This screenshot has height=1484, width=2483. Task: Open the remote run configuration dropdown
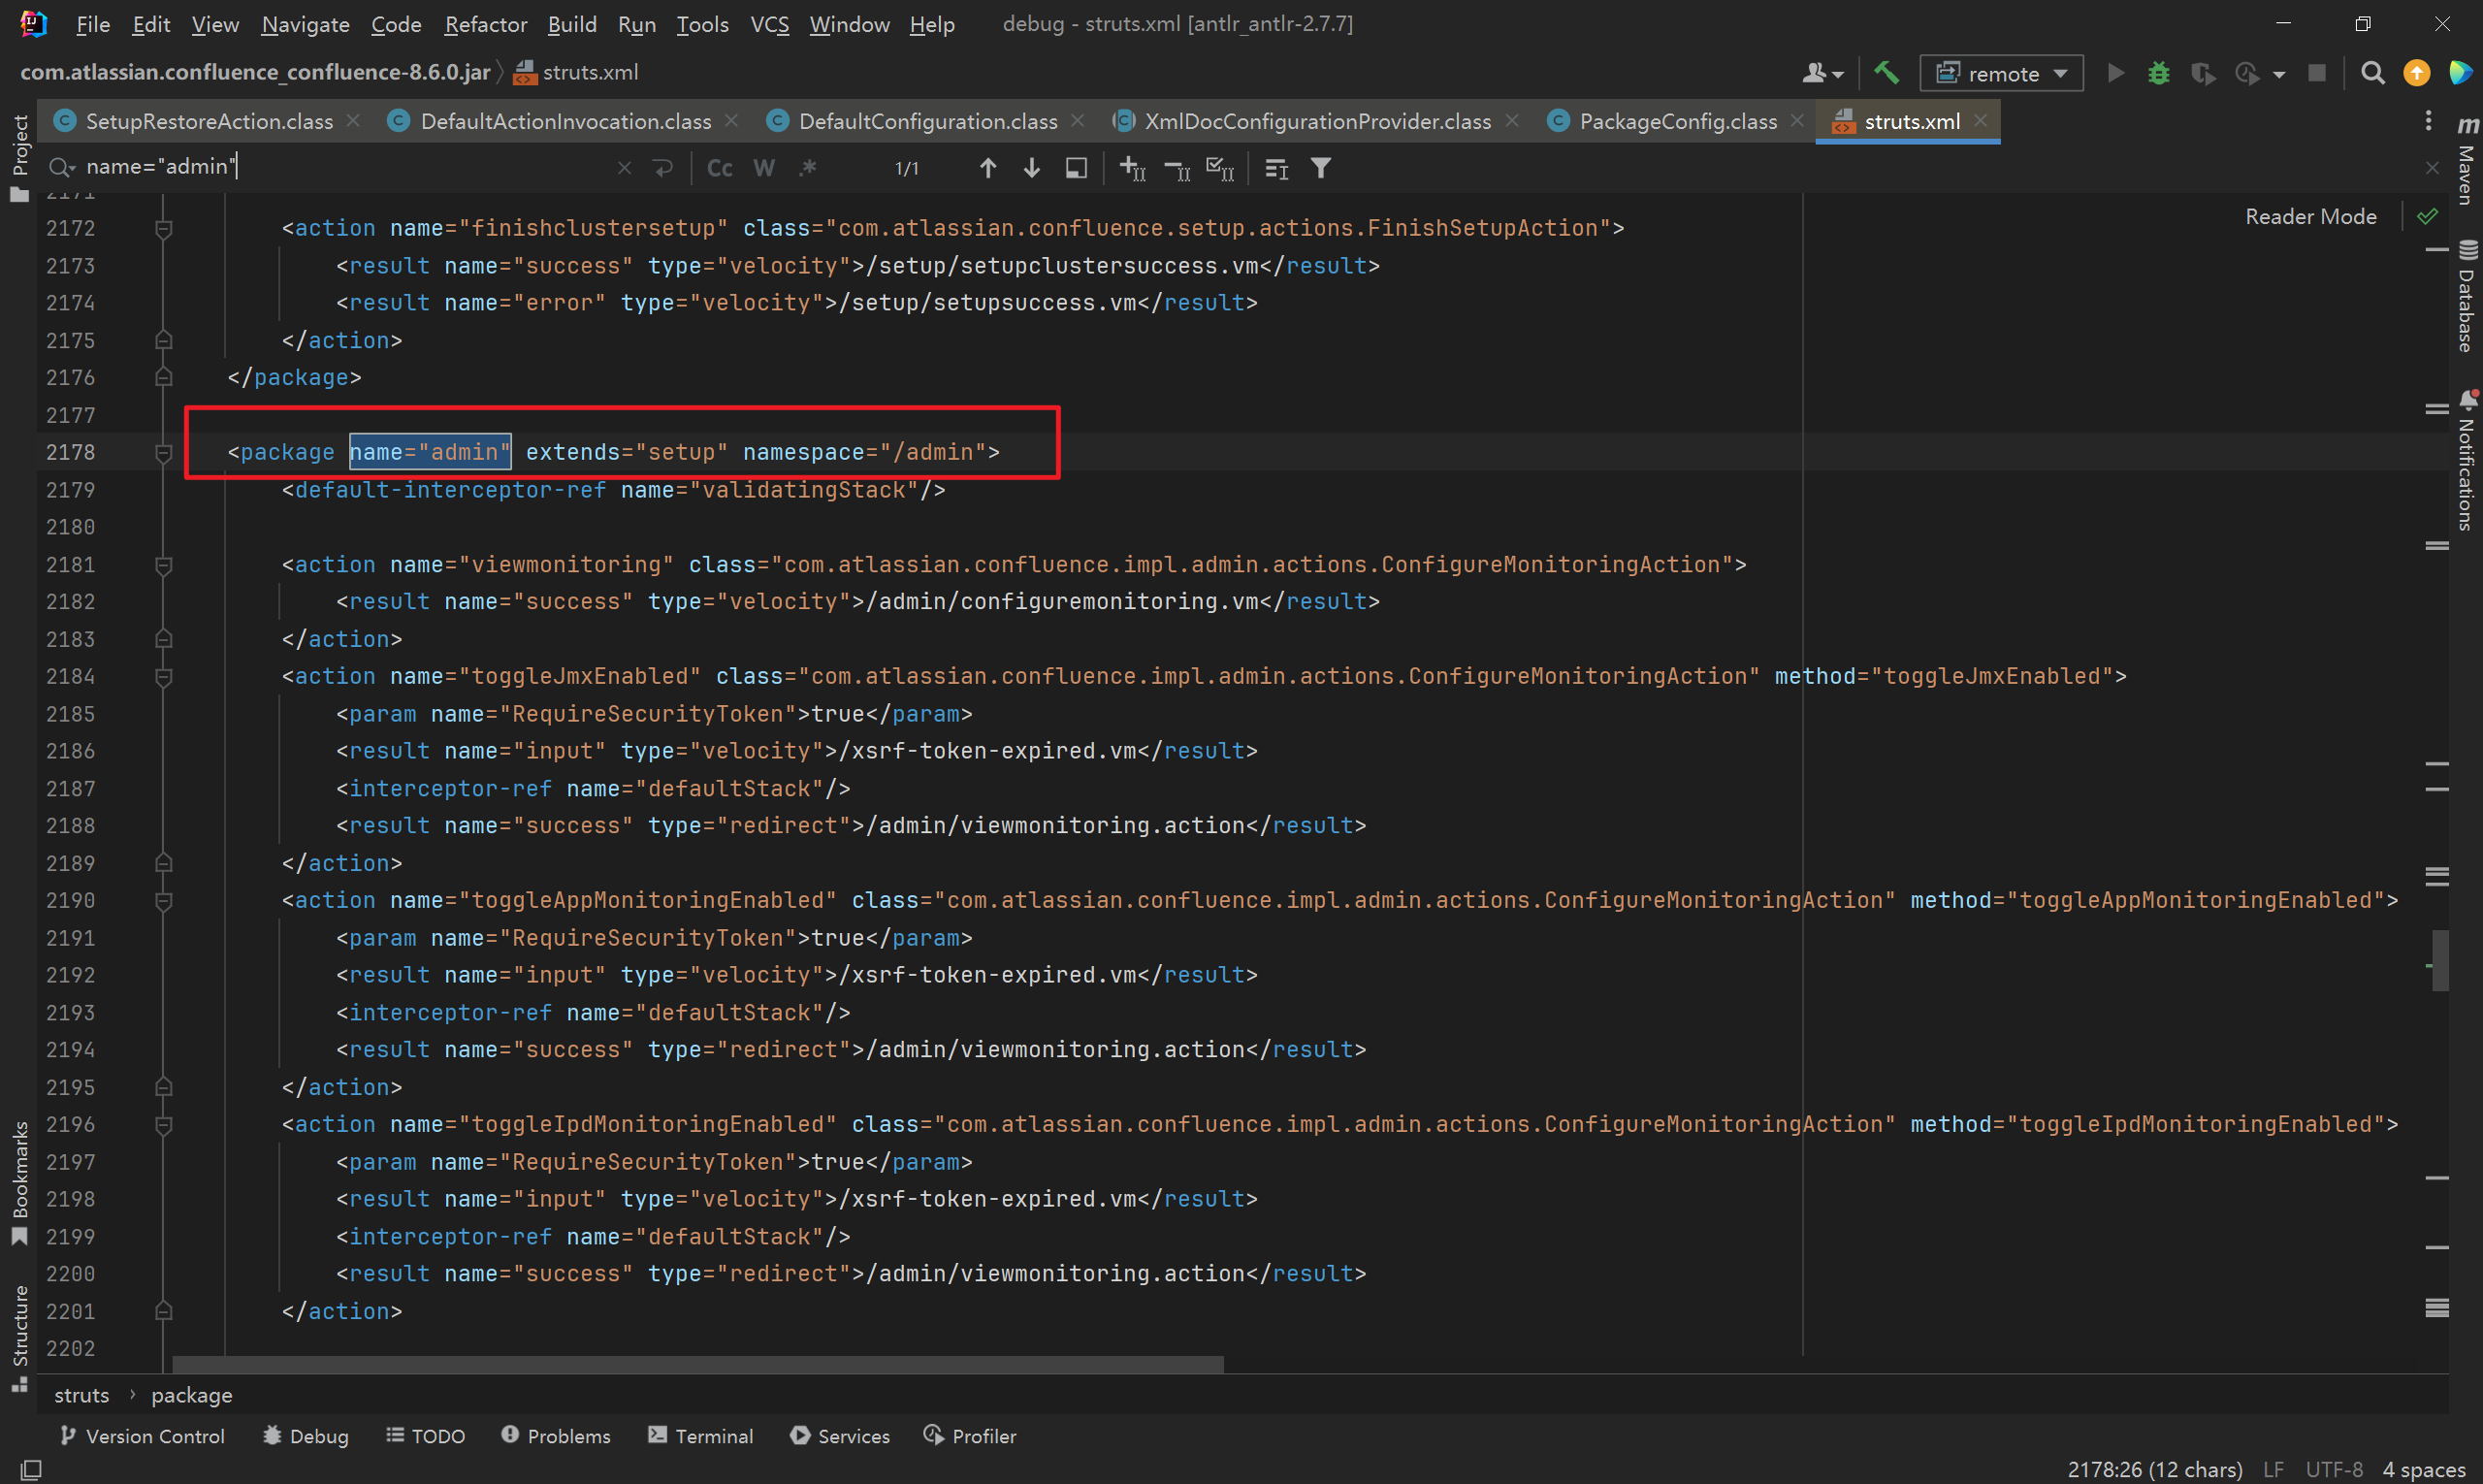[x=2001, y=73]
